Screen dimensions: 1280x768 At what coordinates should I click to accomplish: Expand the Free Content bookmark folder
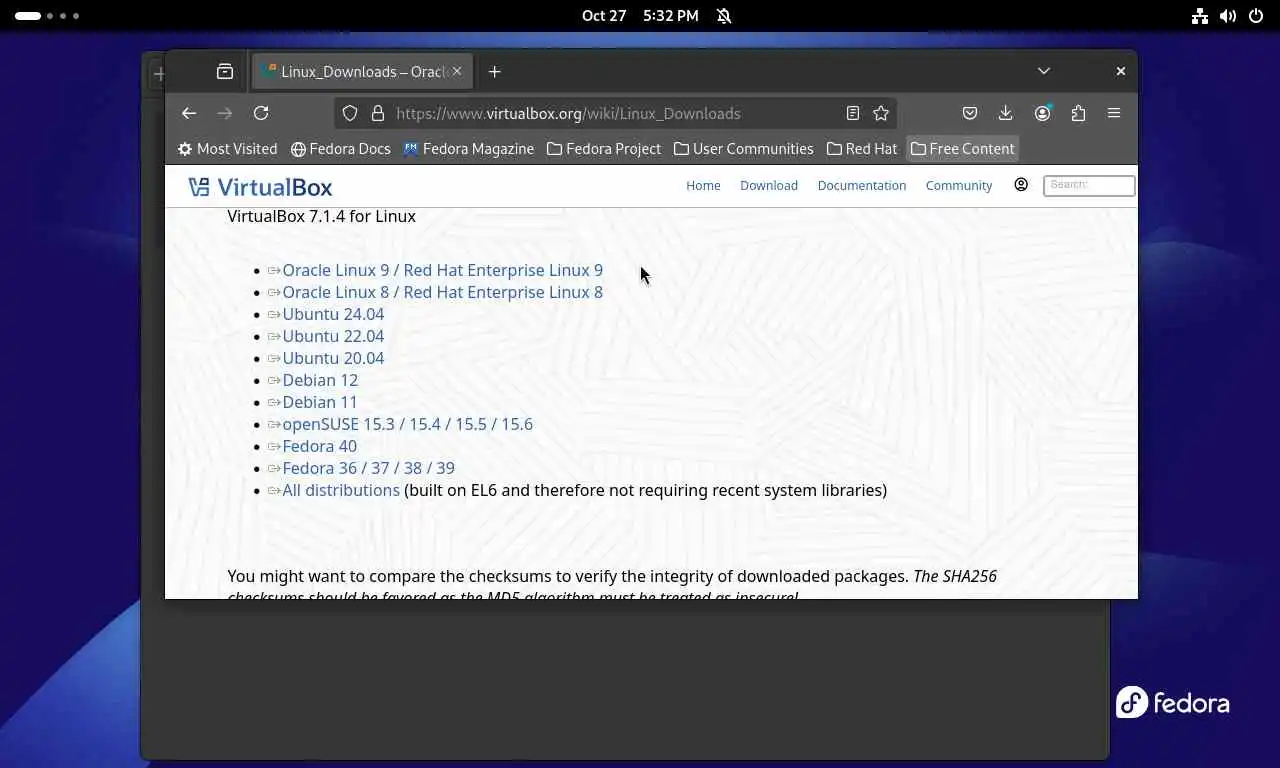[962, 148]
